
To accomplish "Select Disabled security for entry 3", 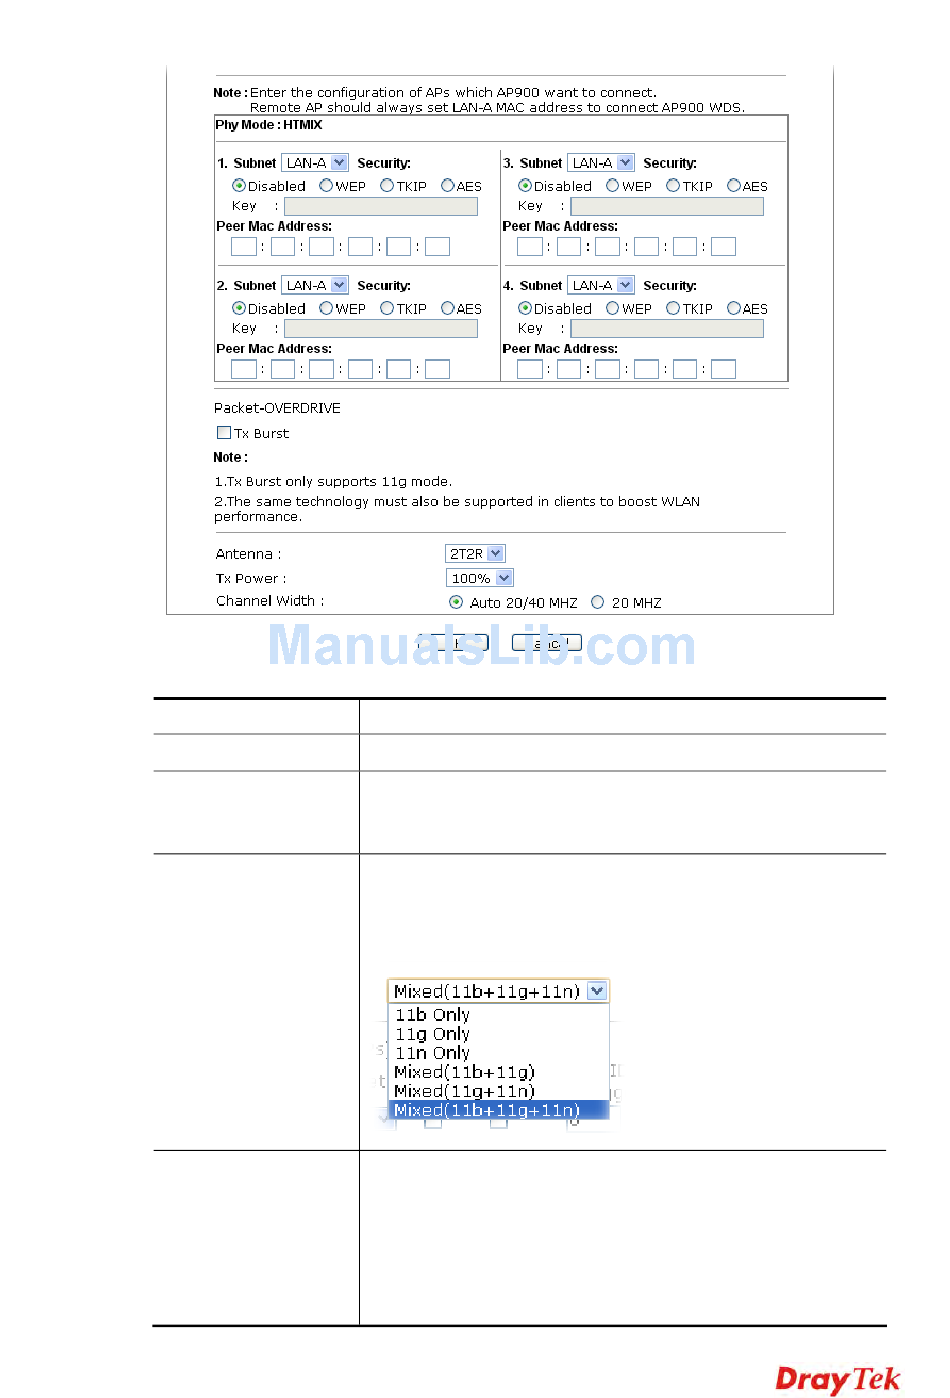I will 525,185.
